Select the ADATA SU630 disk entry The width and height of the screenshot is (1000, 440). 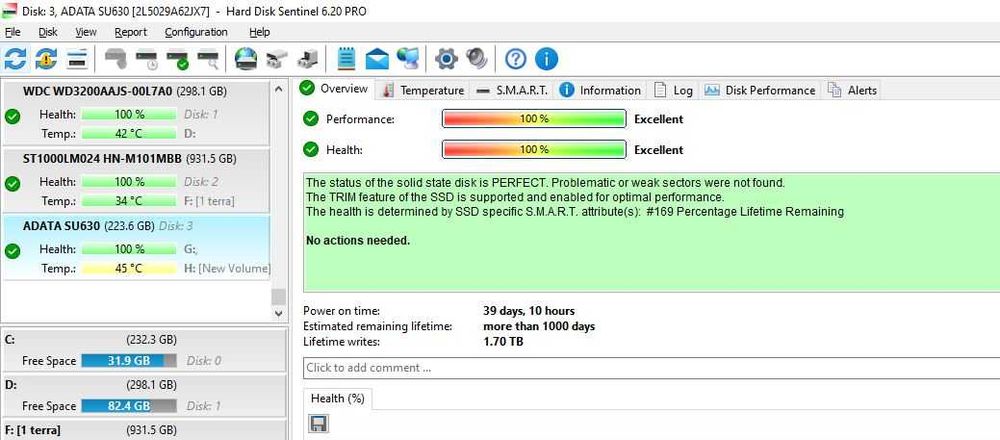(x=136, y=247)
